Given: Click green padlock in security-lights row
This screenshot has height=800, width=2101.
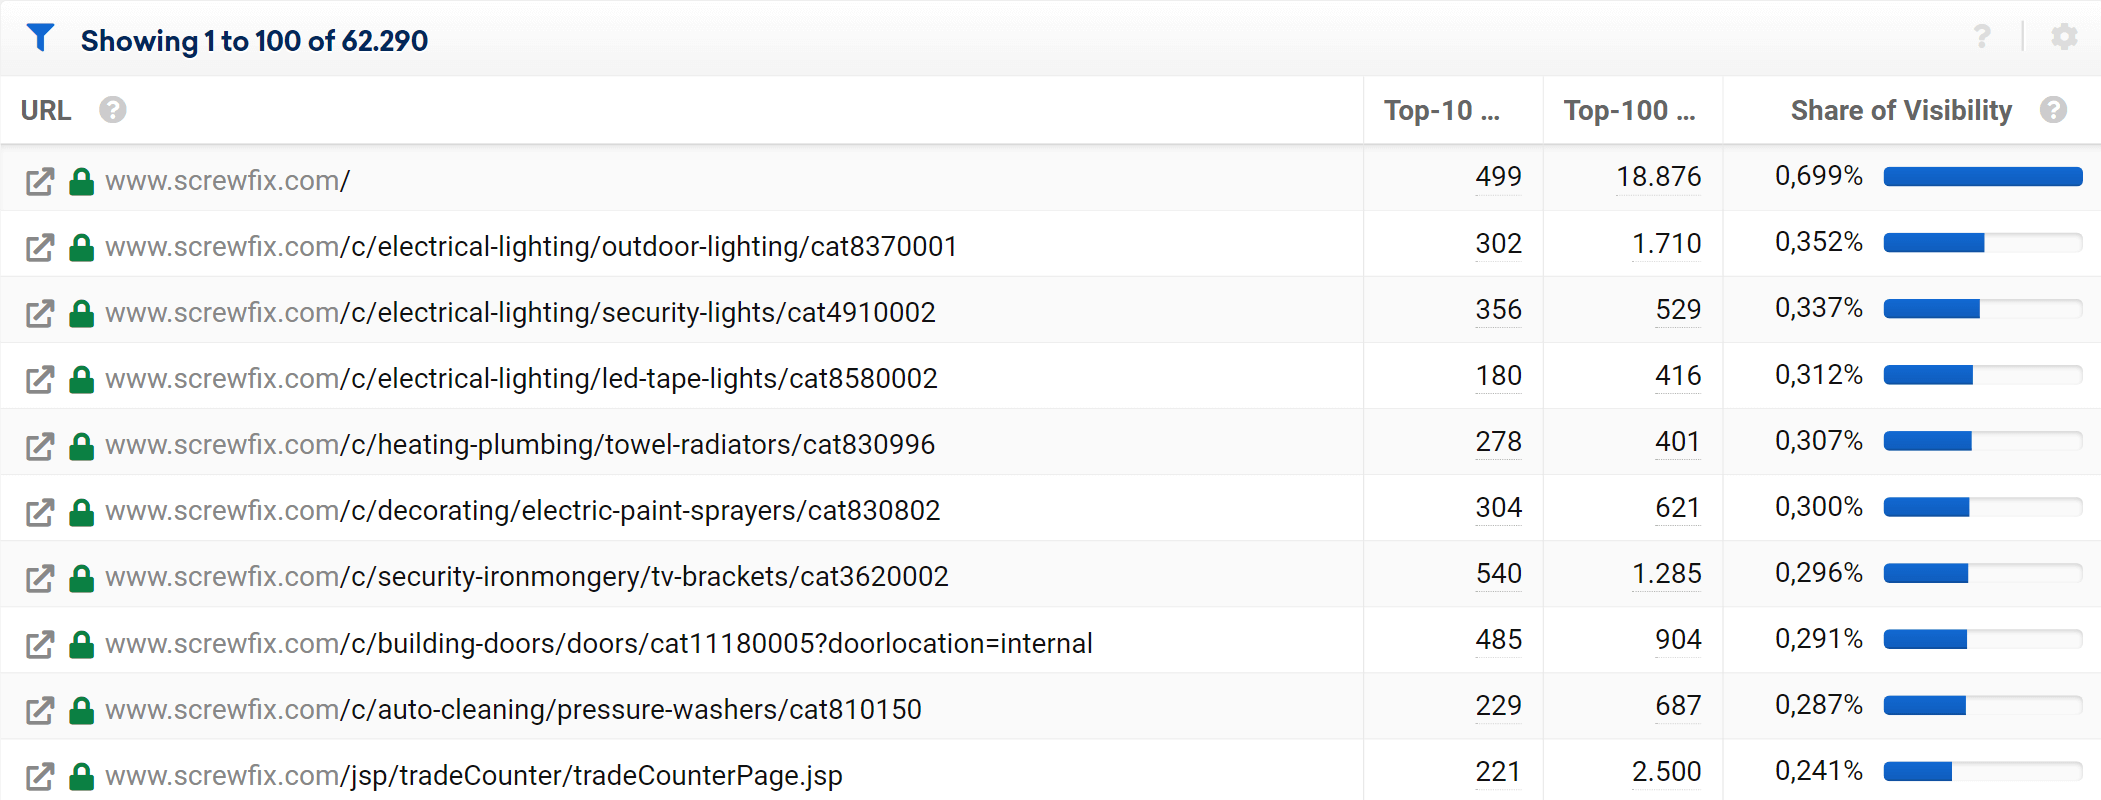Looking at the screenshot, I should (x=81, y=313).
